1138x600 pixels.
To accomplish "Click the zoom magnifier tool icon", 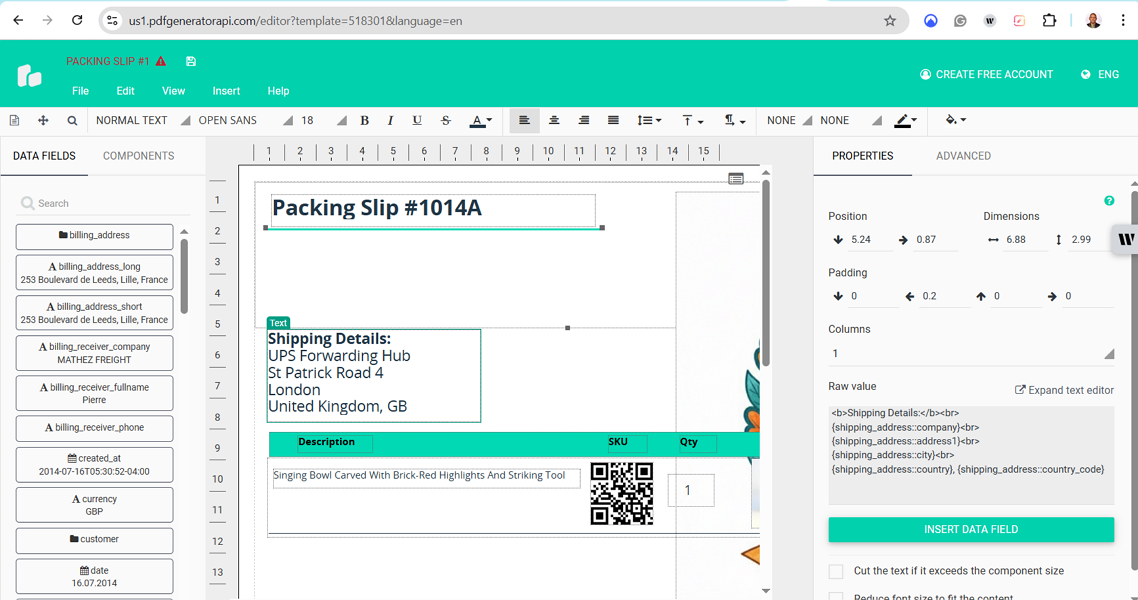I will coord(72,120).
